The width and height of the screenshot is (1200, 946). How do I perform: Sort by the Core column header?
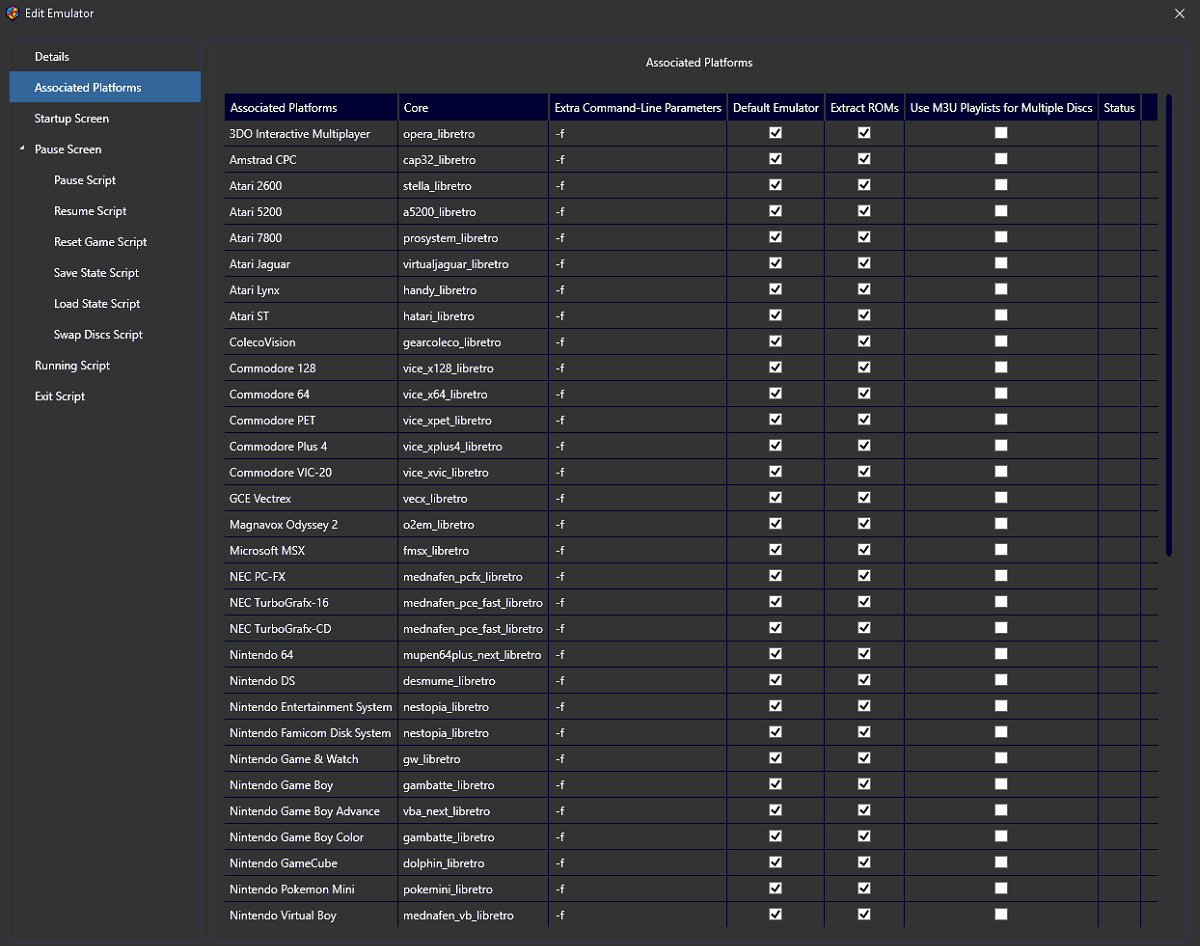473,107
